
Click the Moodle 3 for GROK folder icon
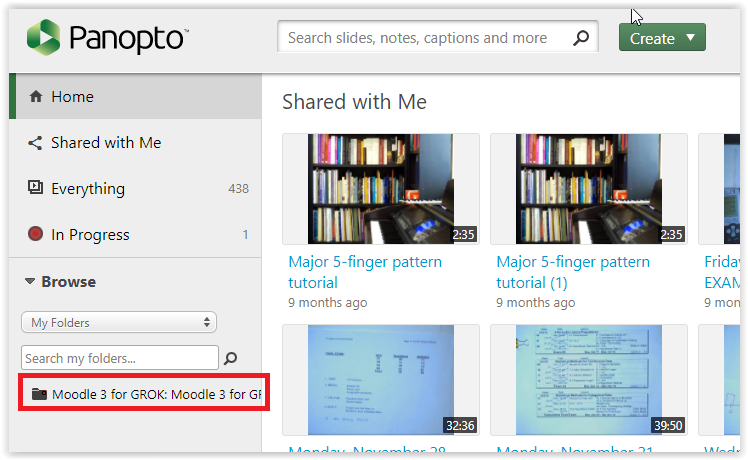click(39, 394)
